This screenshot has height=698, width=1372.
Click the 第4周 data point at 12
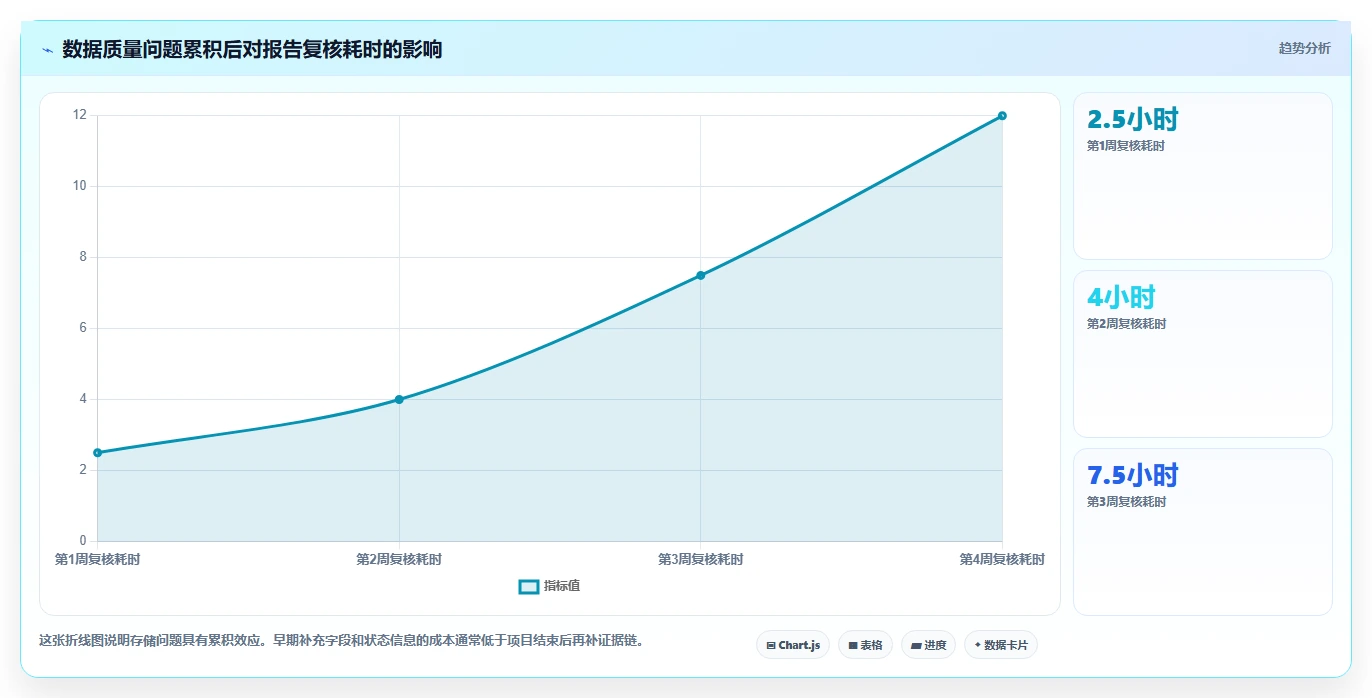[x=1002, y=116]
